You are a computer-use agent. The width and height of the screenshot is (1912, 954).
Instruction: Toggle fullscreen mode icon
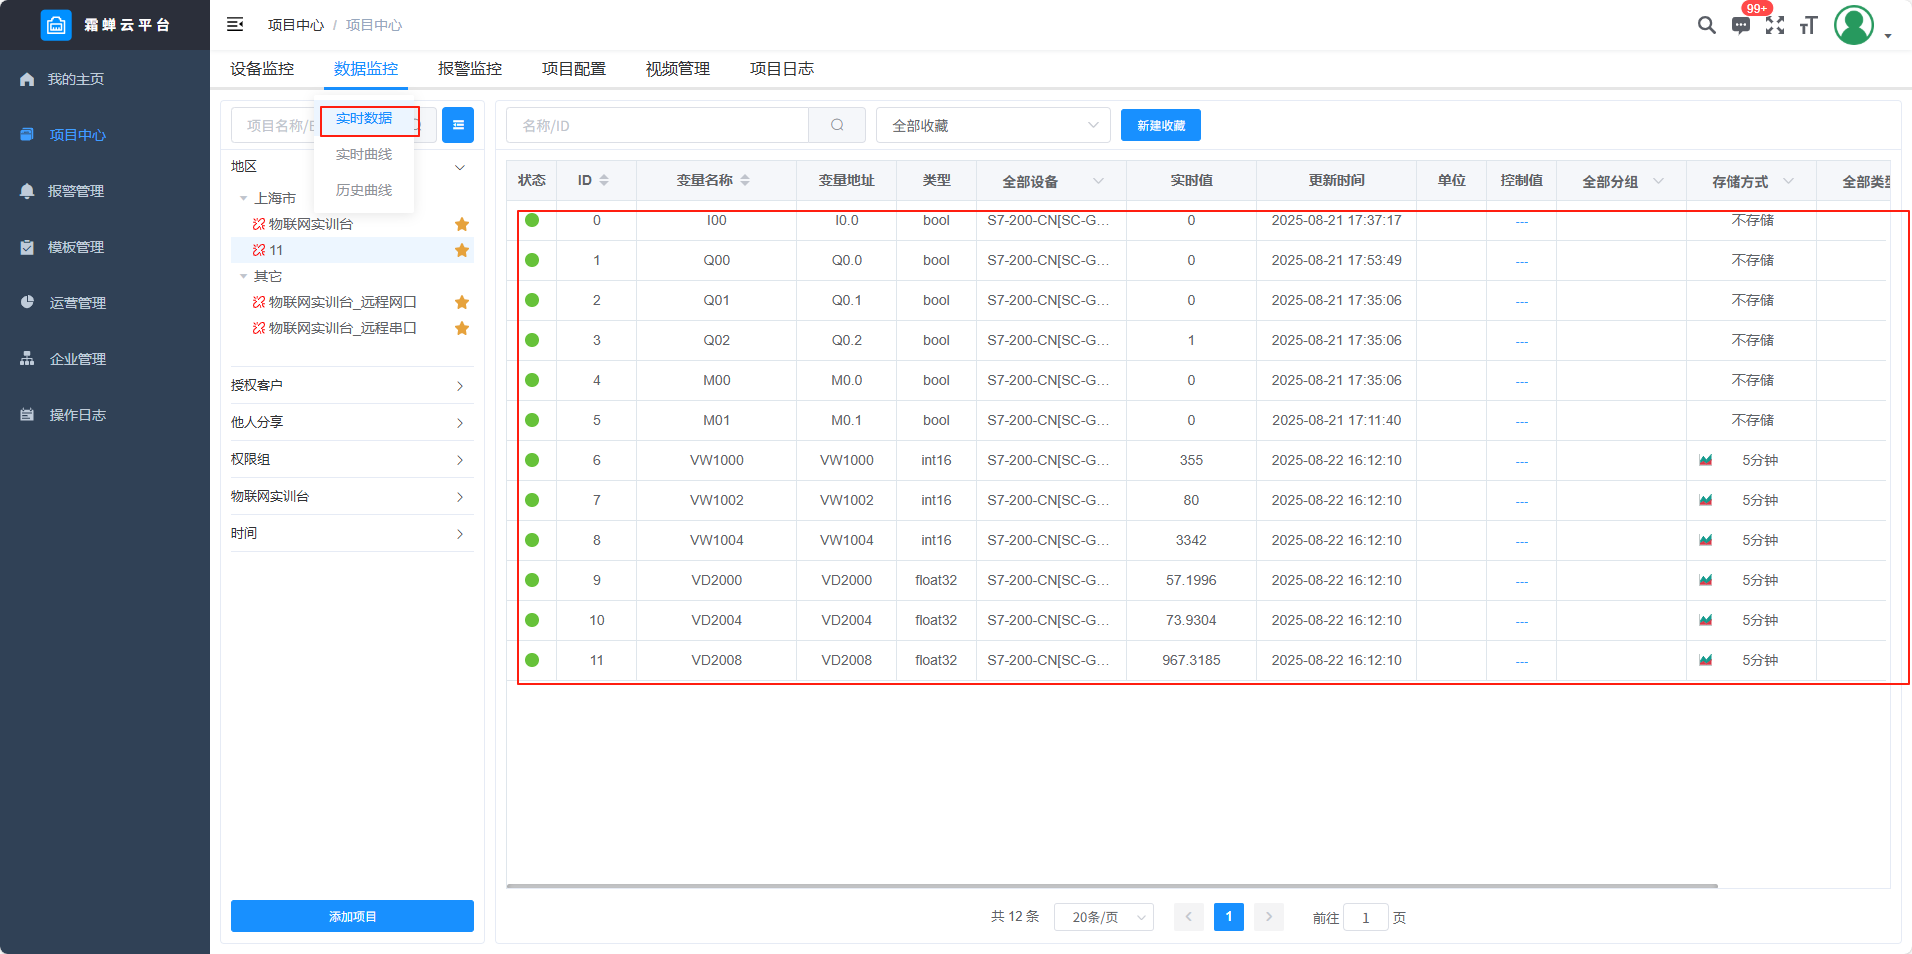point(1775,26)
